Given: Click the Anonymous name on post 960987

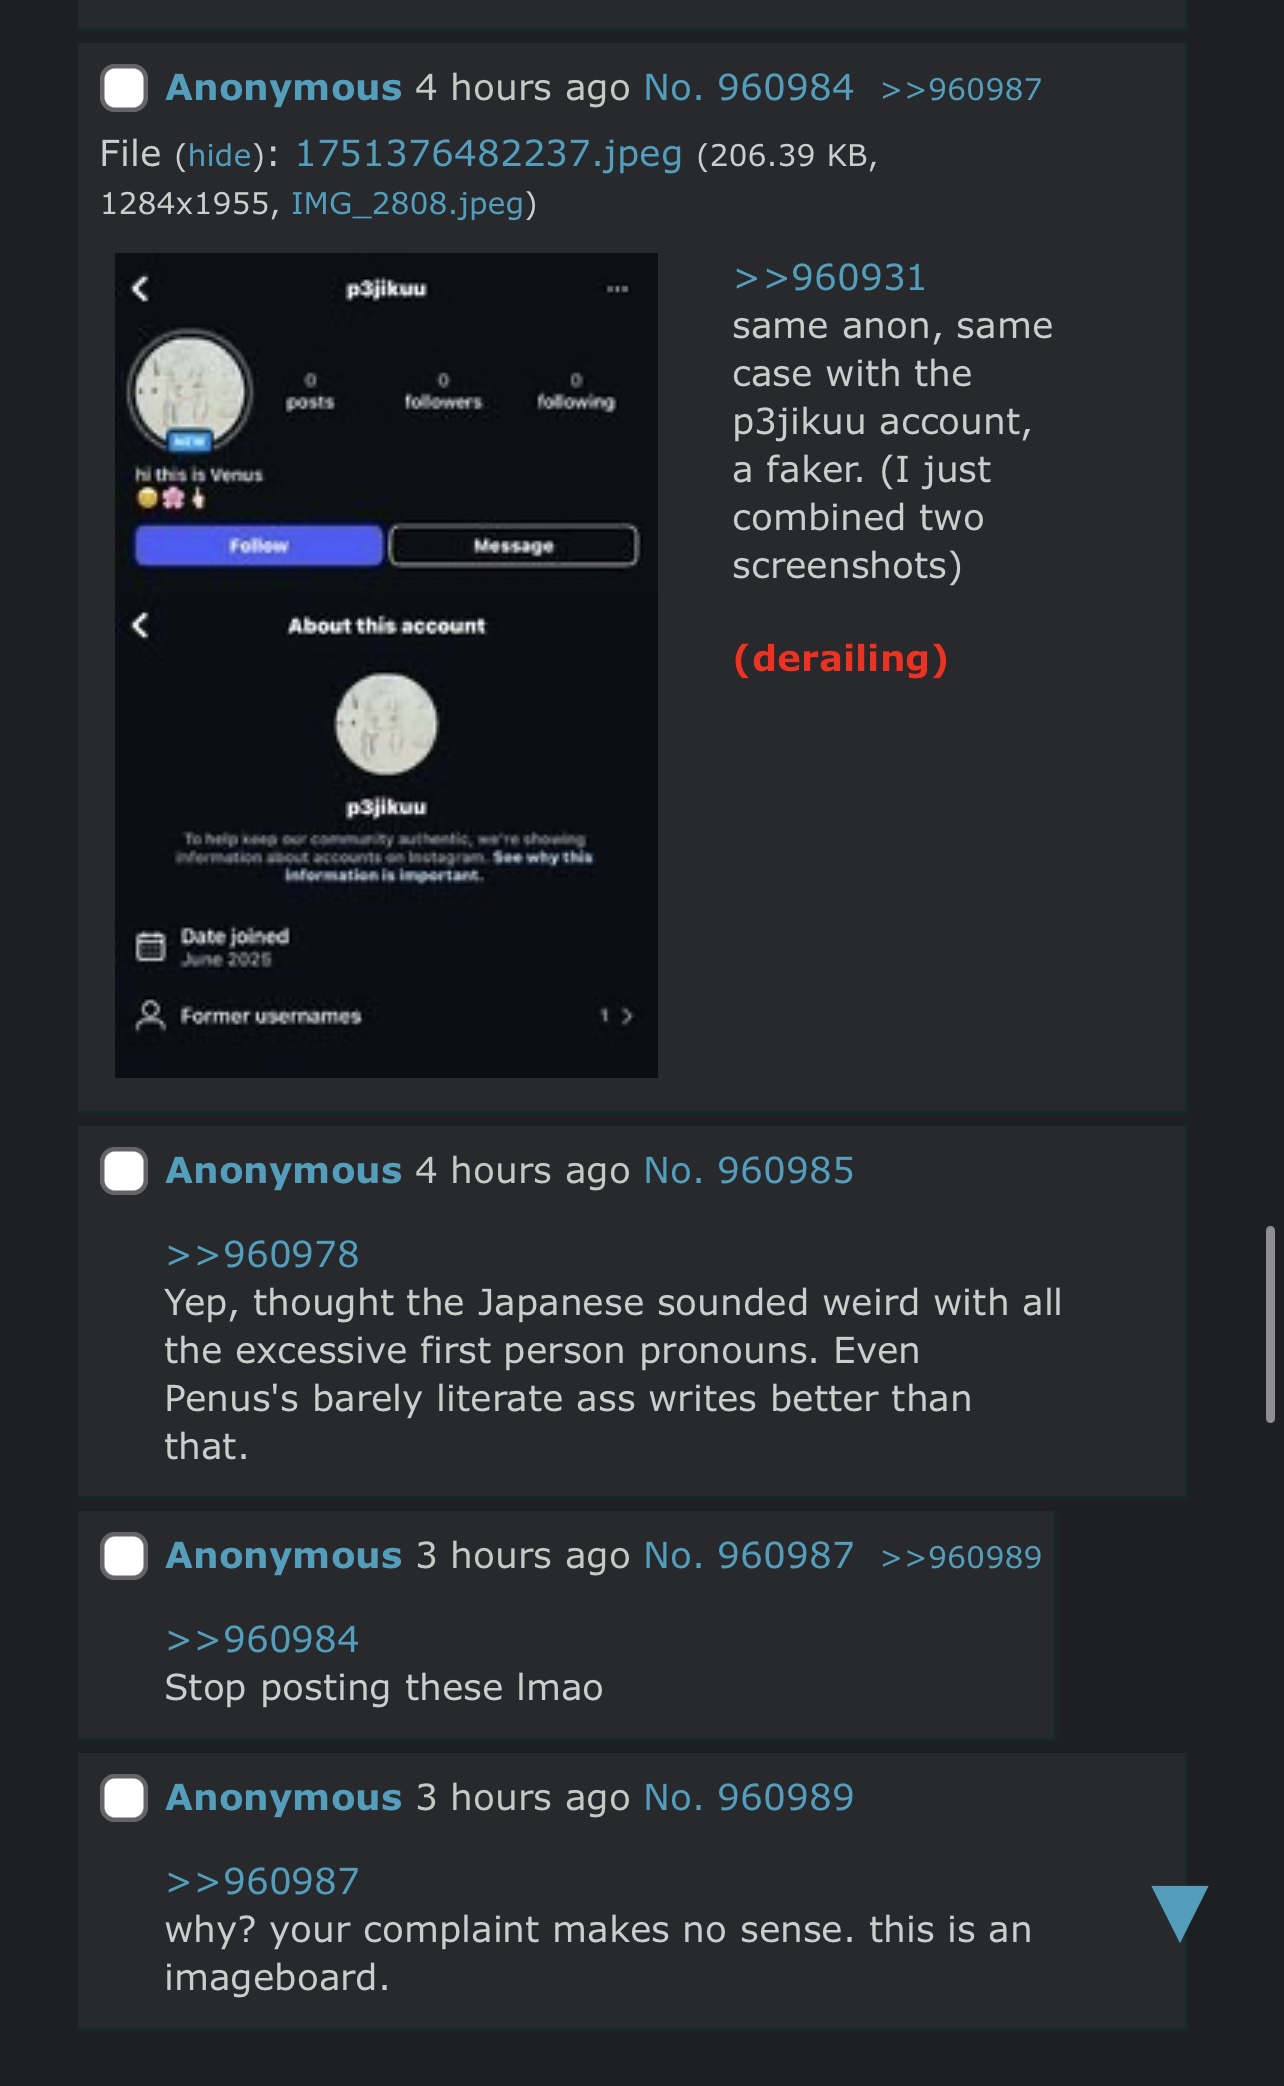Looking at the screenshot, I should [x=284, y=1556].
